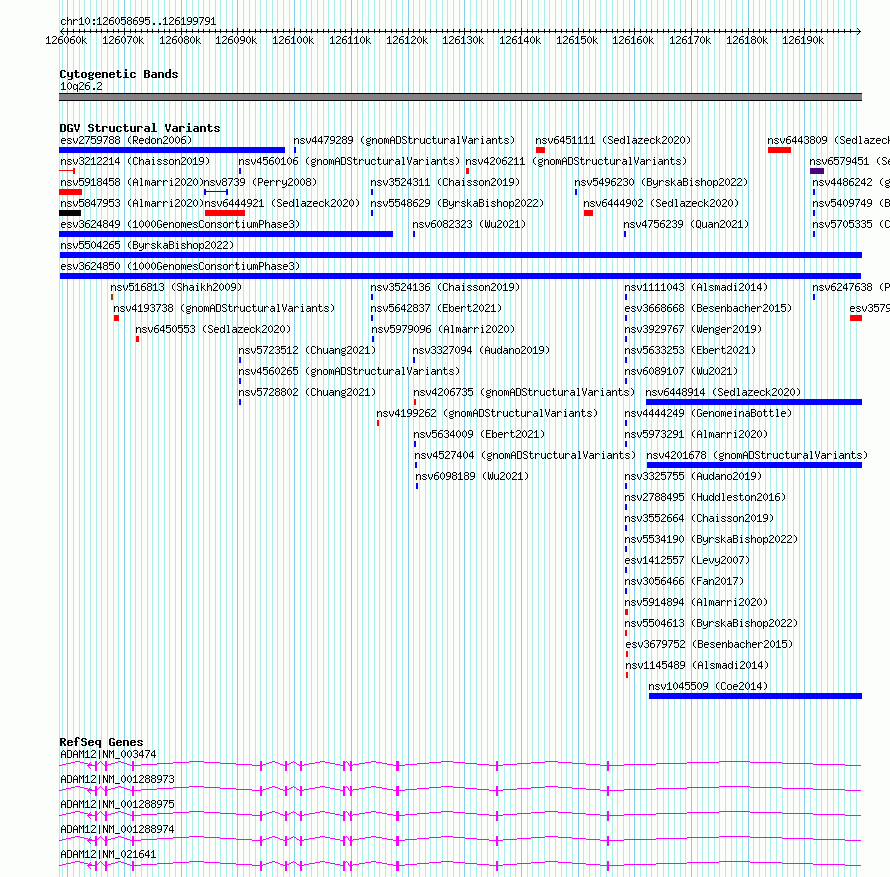
Task: Click esv1412557 (Levy2007) label
Action: click(x=687, y=560)
